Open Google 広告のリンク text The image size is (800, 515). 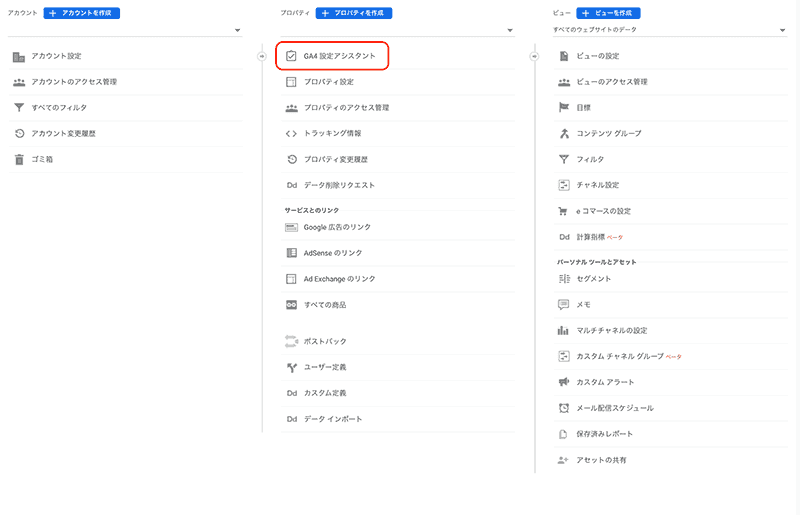coord(337,227)
